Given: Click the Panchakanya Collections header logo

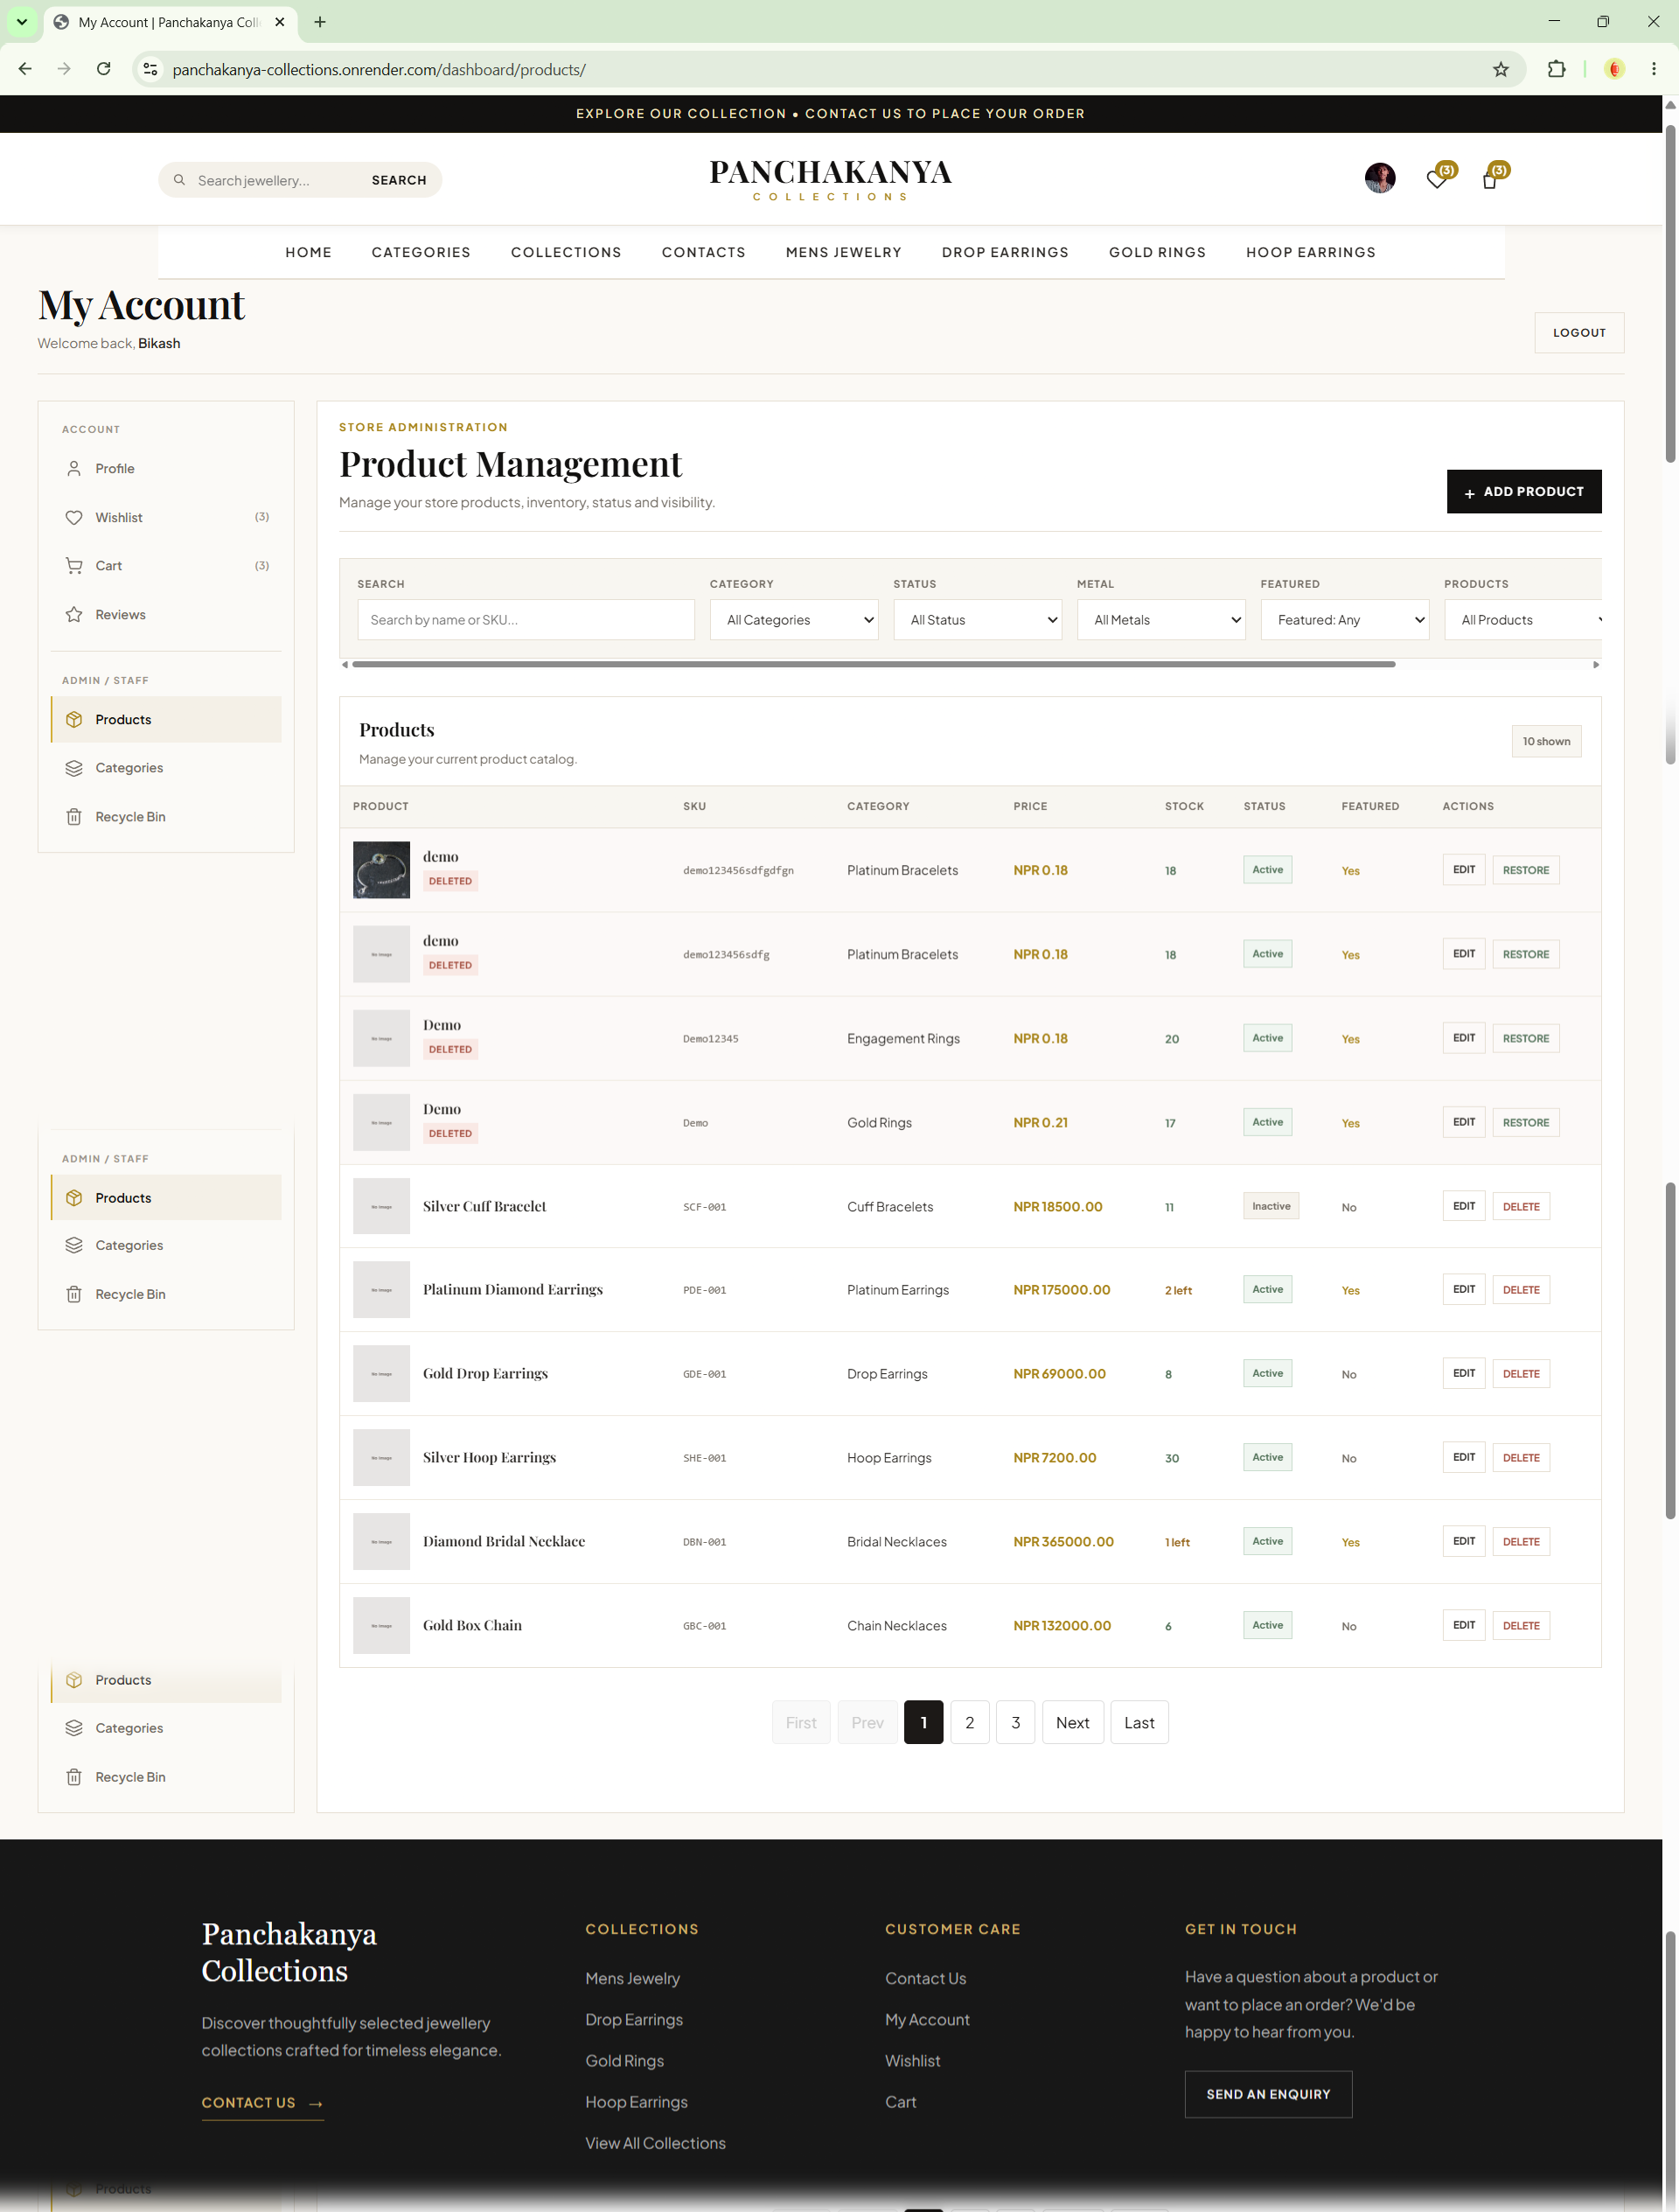Looking at the screenshot, I should coord(830,180).
